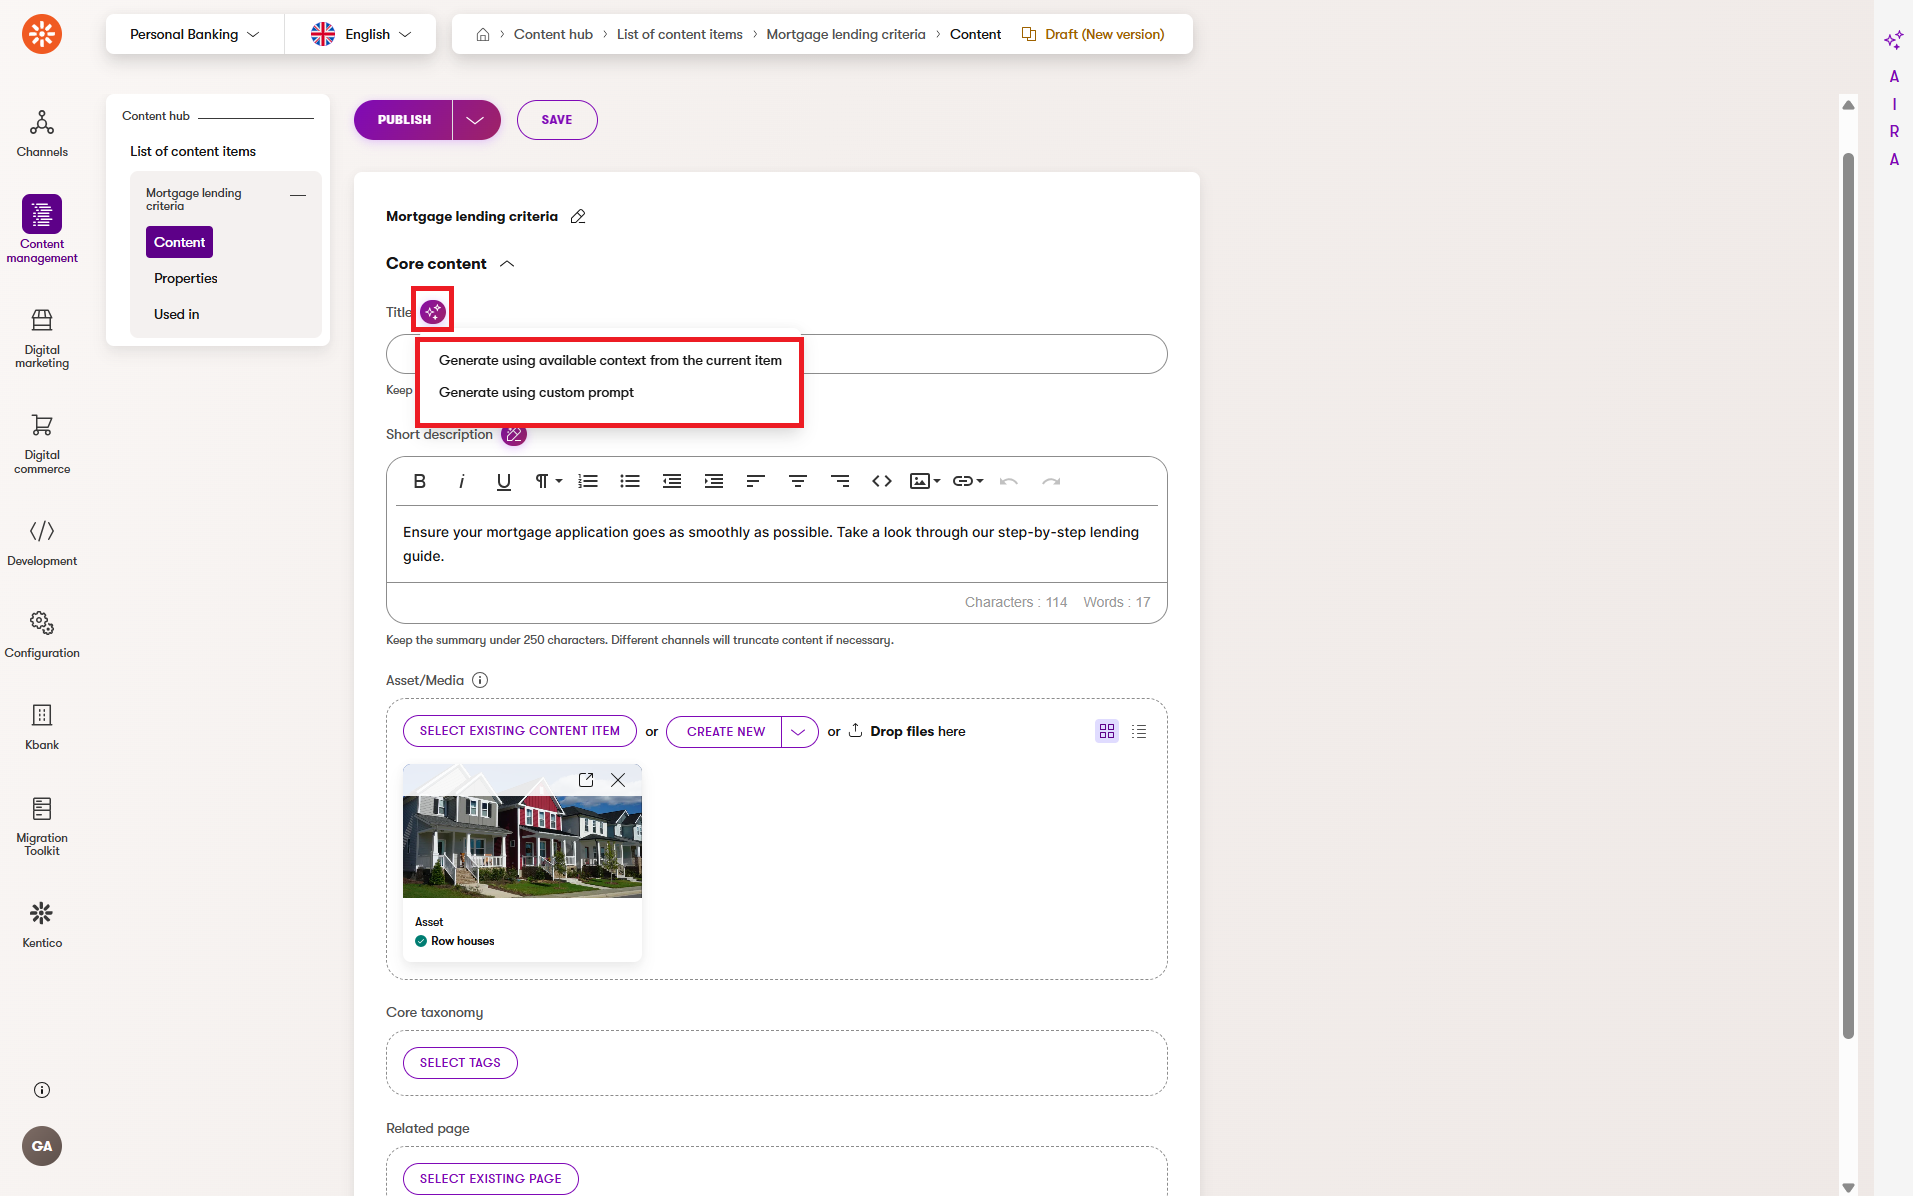Click the AI icon beside Short description
This screenshot has height=1196, width=1913.
click(514, 434)
